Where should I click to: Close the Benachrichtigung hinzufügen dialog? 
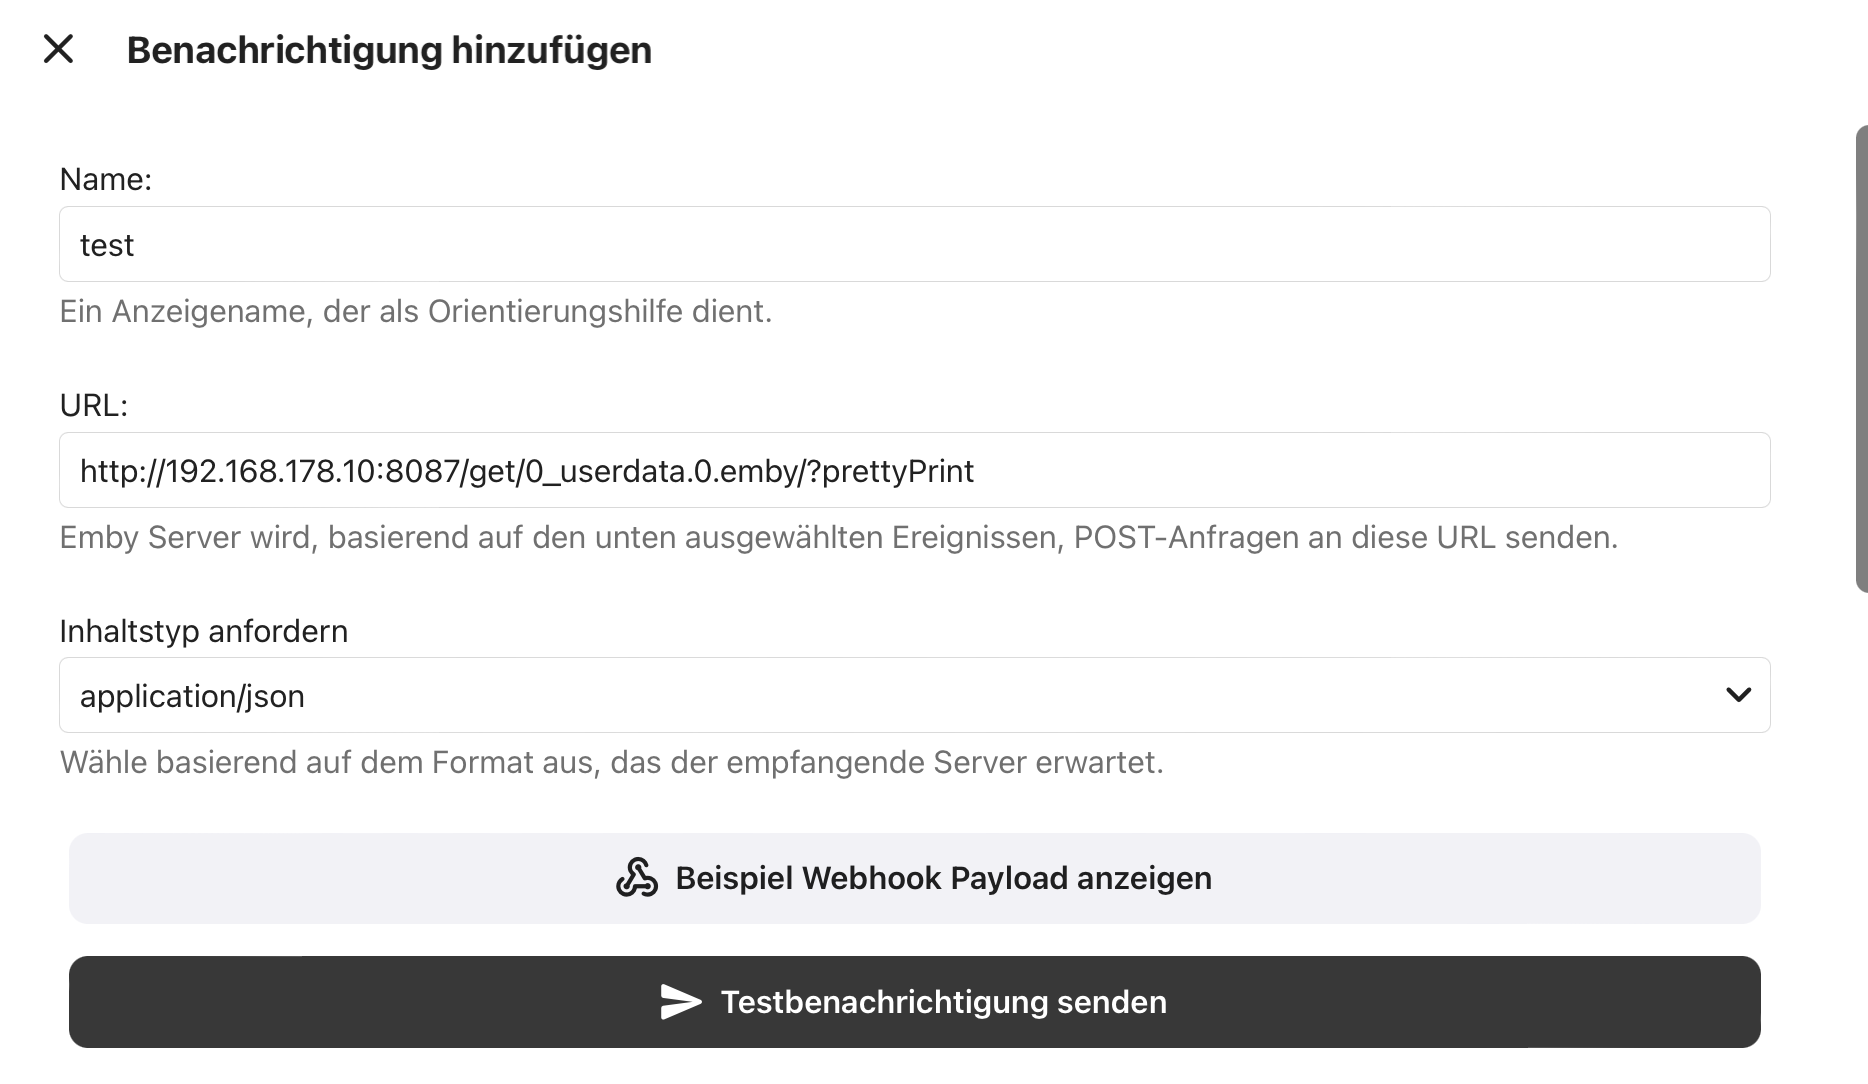coord(59,49)
